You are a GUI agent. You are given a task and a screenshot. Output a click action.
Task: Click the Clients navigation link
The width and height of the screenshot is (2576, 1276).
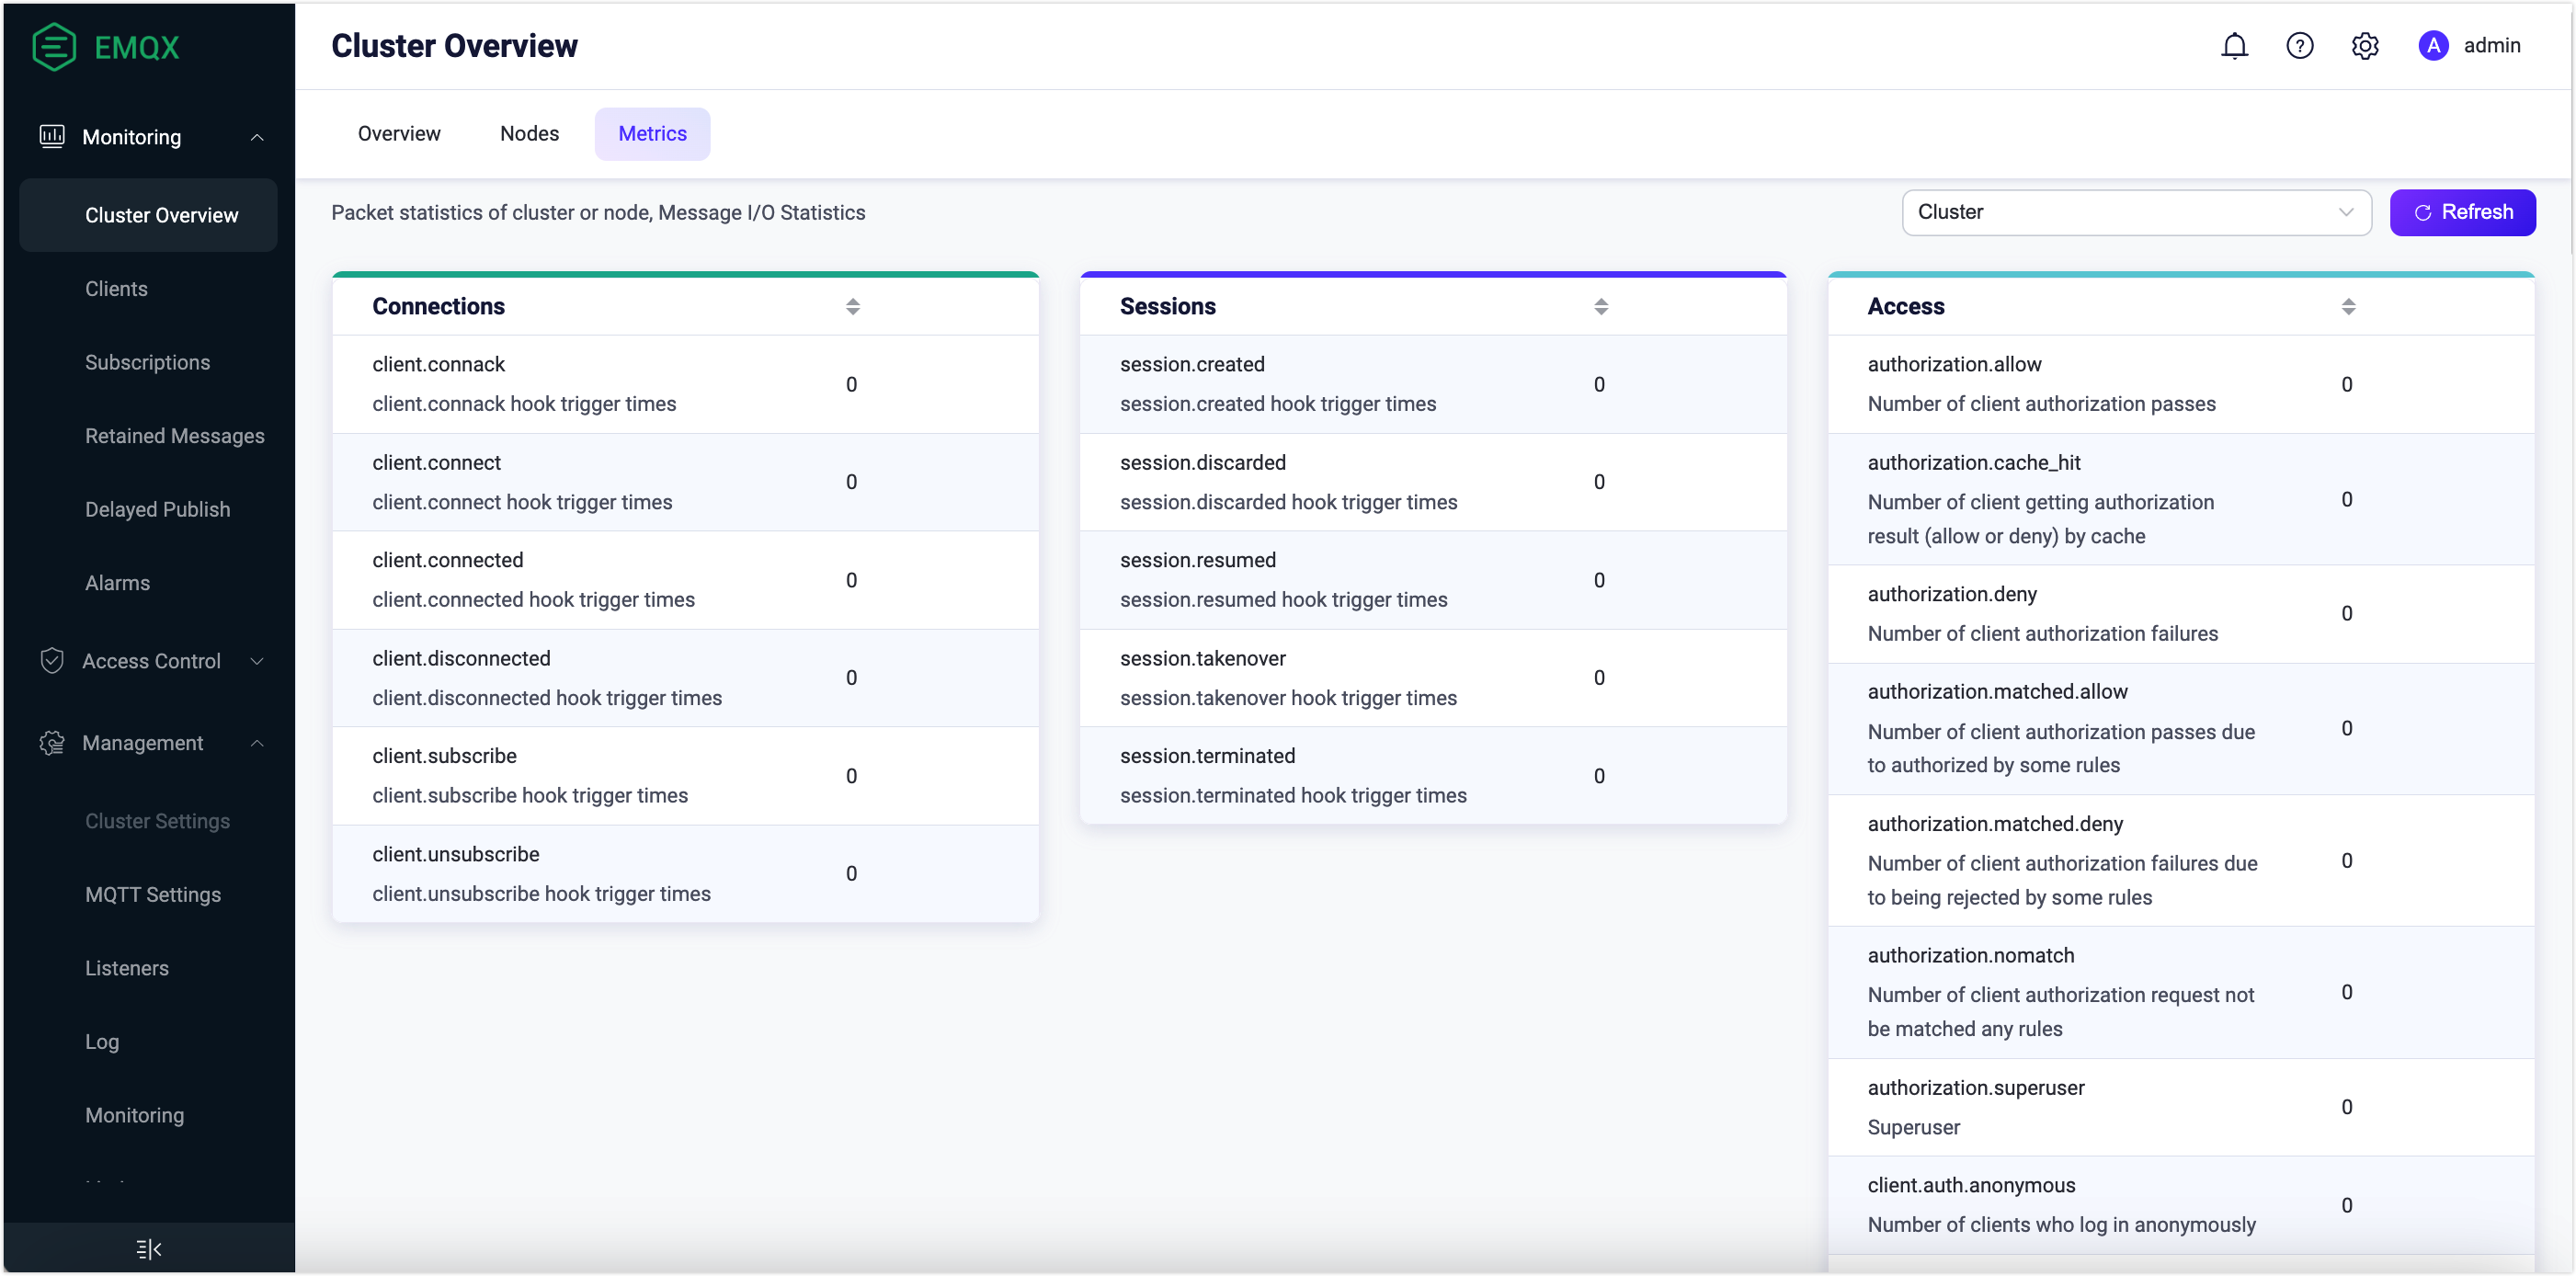[115, 289]
